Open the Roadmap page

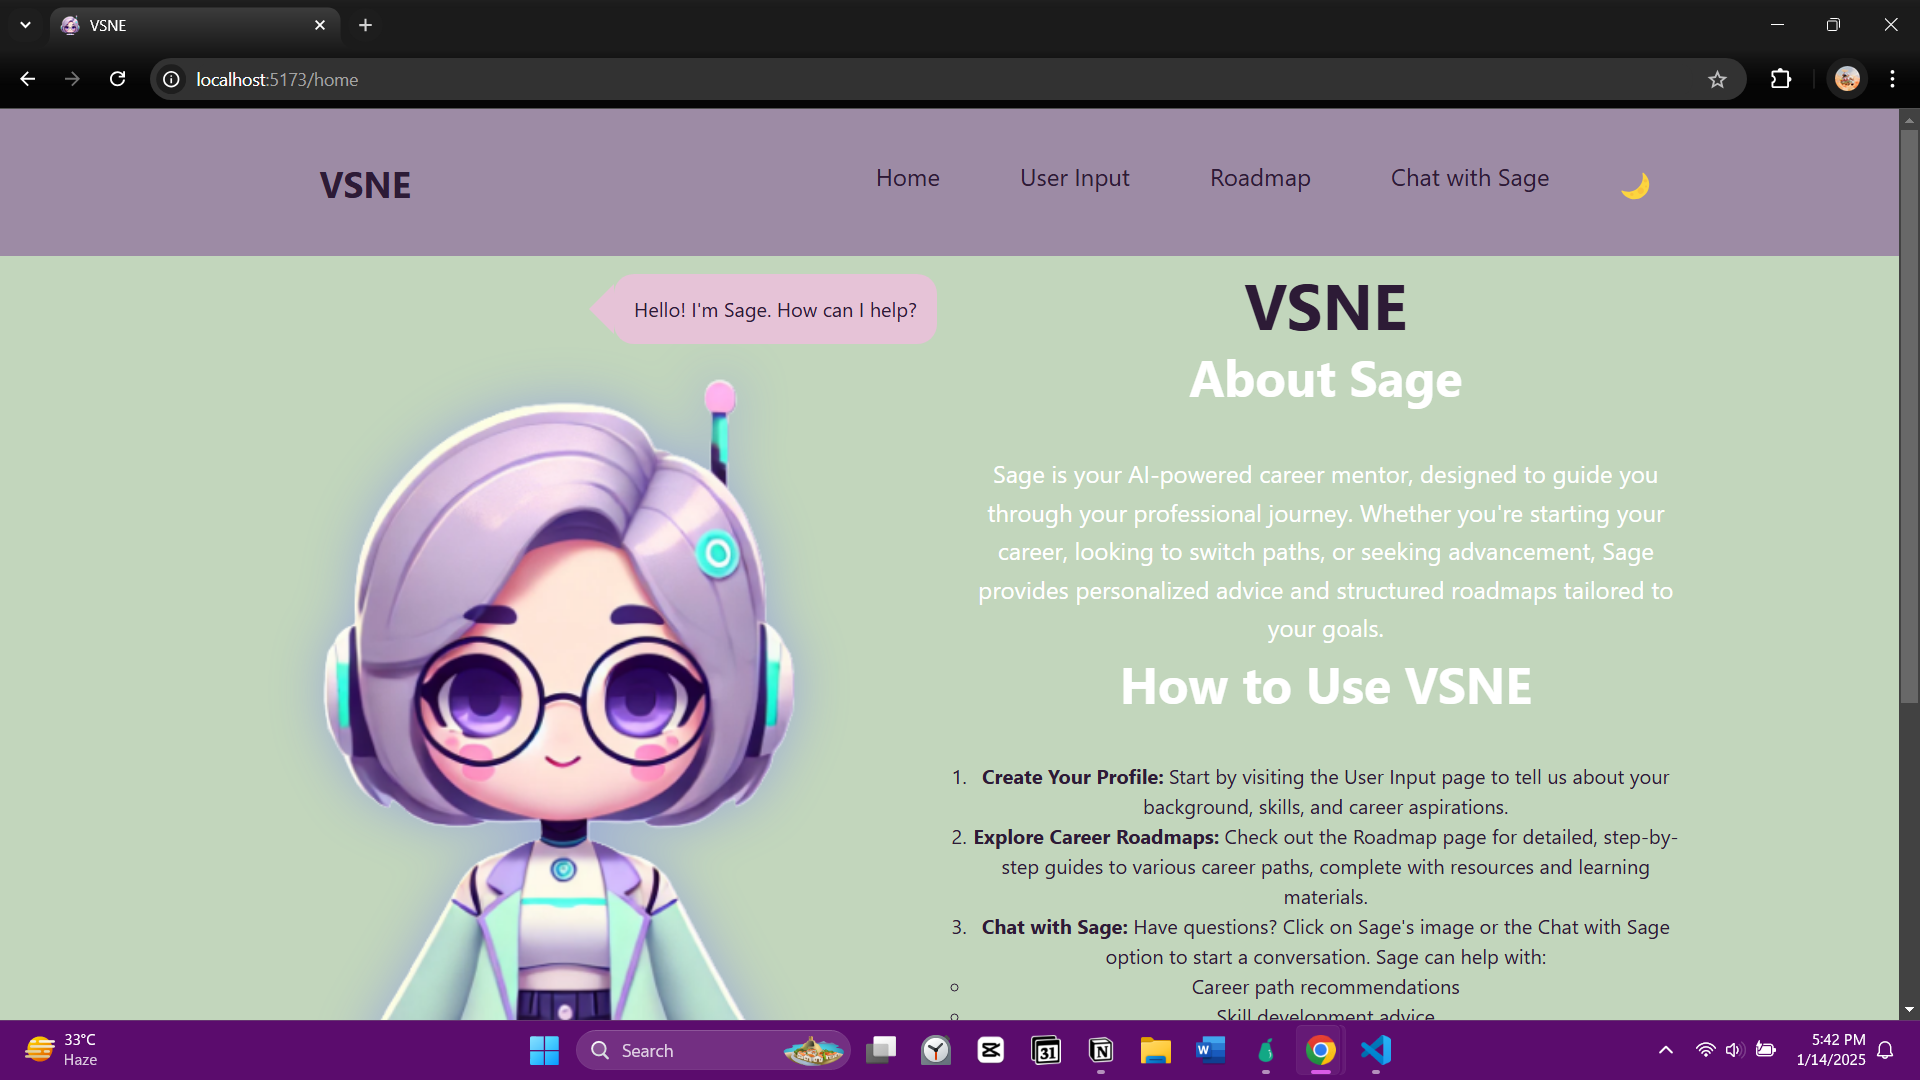tap(1260, 178)
